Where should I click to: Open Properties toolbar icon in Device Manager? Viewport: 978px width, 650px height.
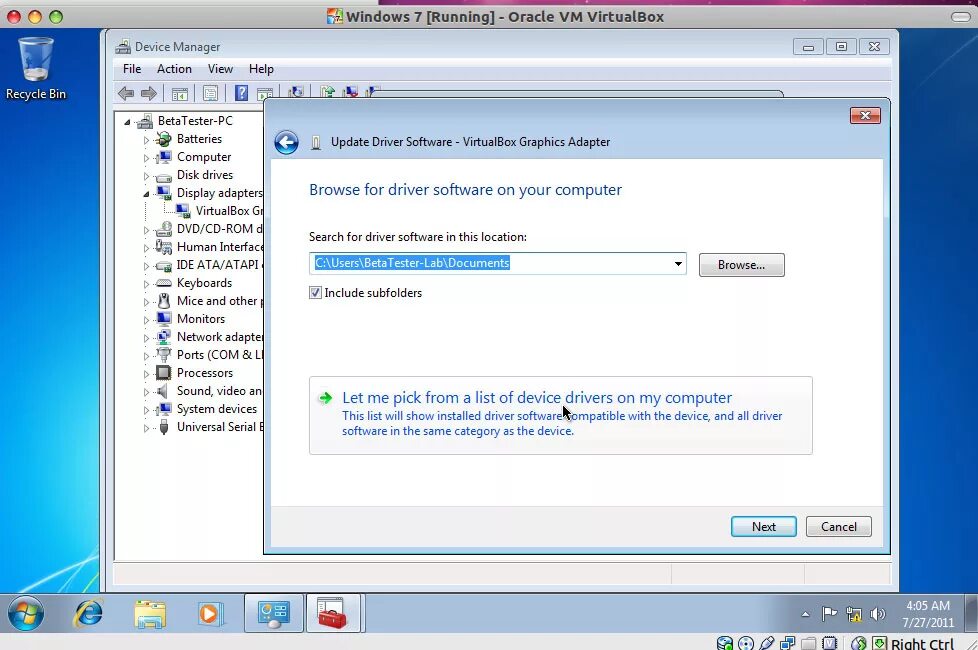click(x=210, y=94)
